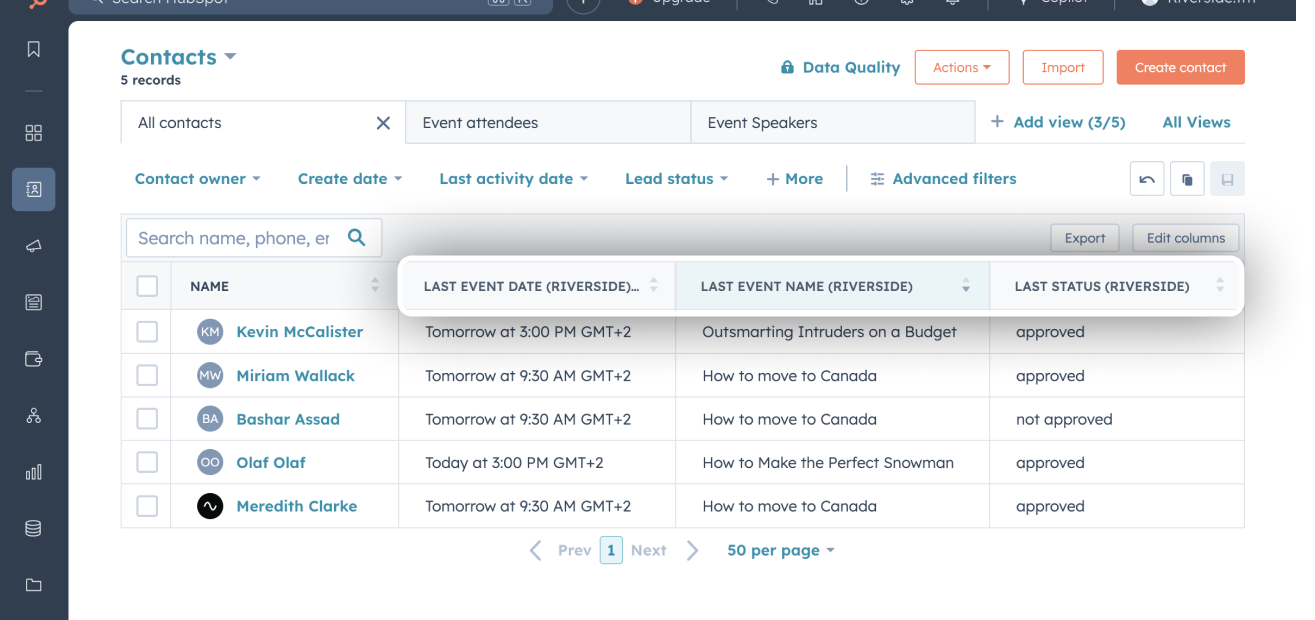Image resolution: width=1315 pixels, height=620 pixels.
Task: Click the Import button
Action: click(x=1063, y=67)
